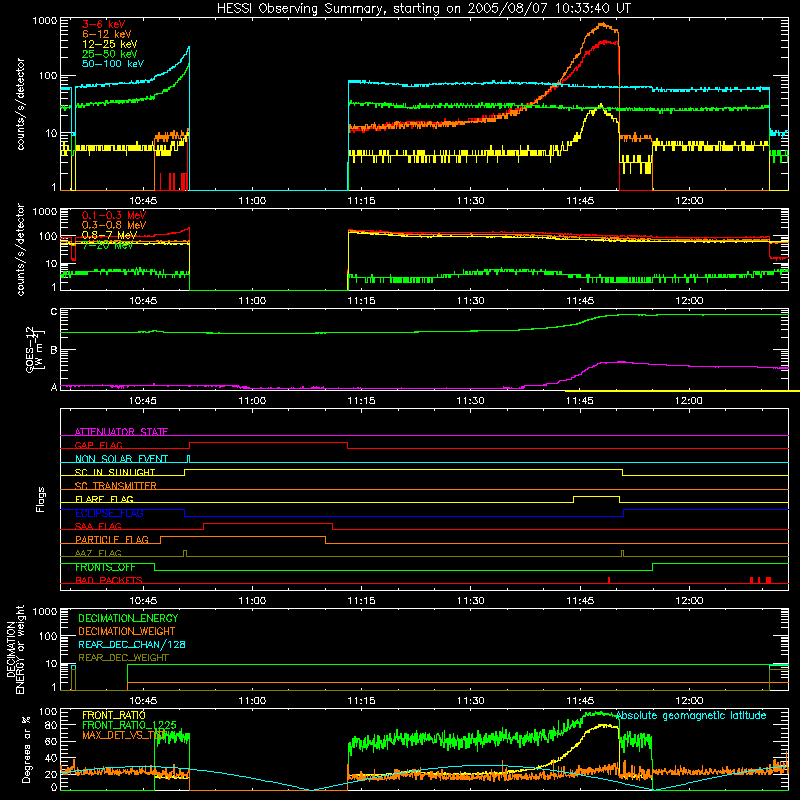
Task: Click the orange MAX_DET_VS_TOT legend label
Action: [123, 735]
